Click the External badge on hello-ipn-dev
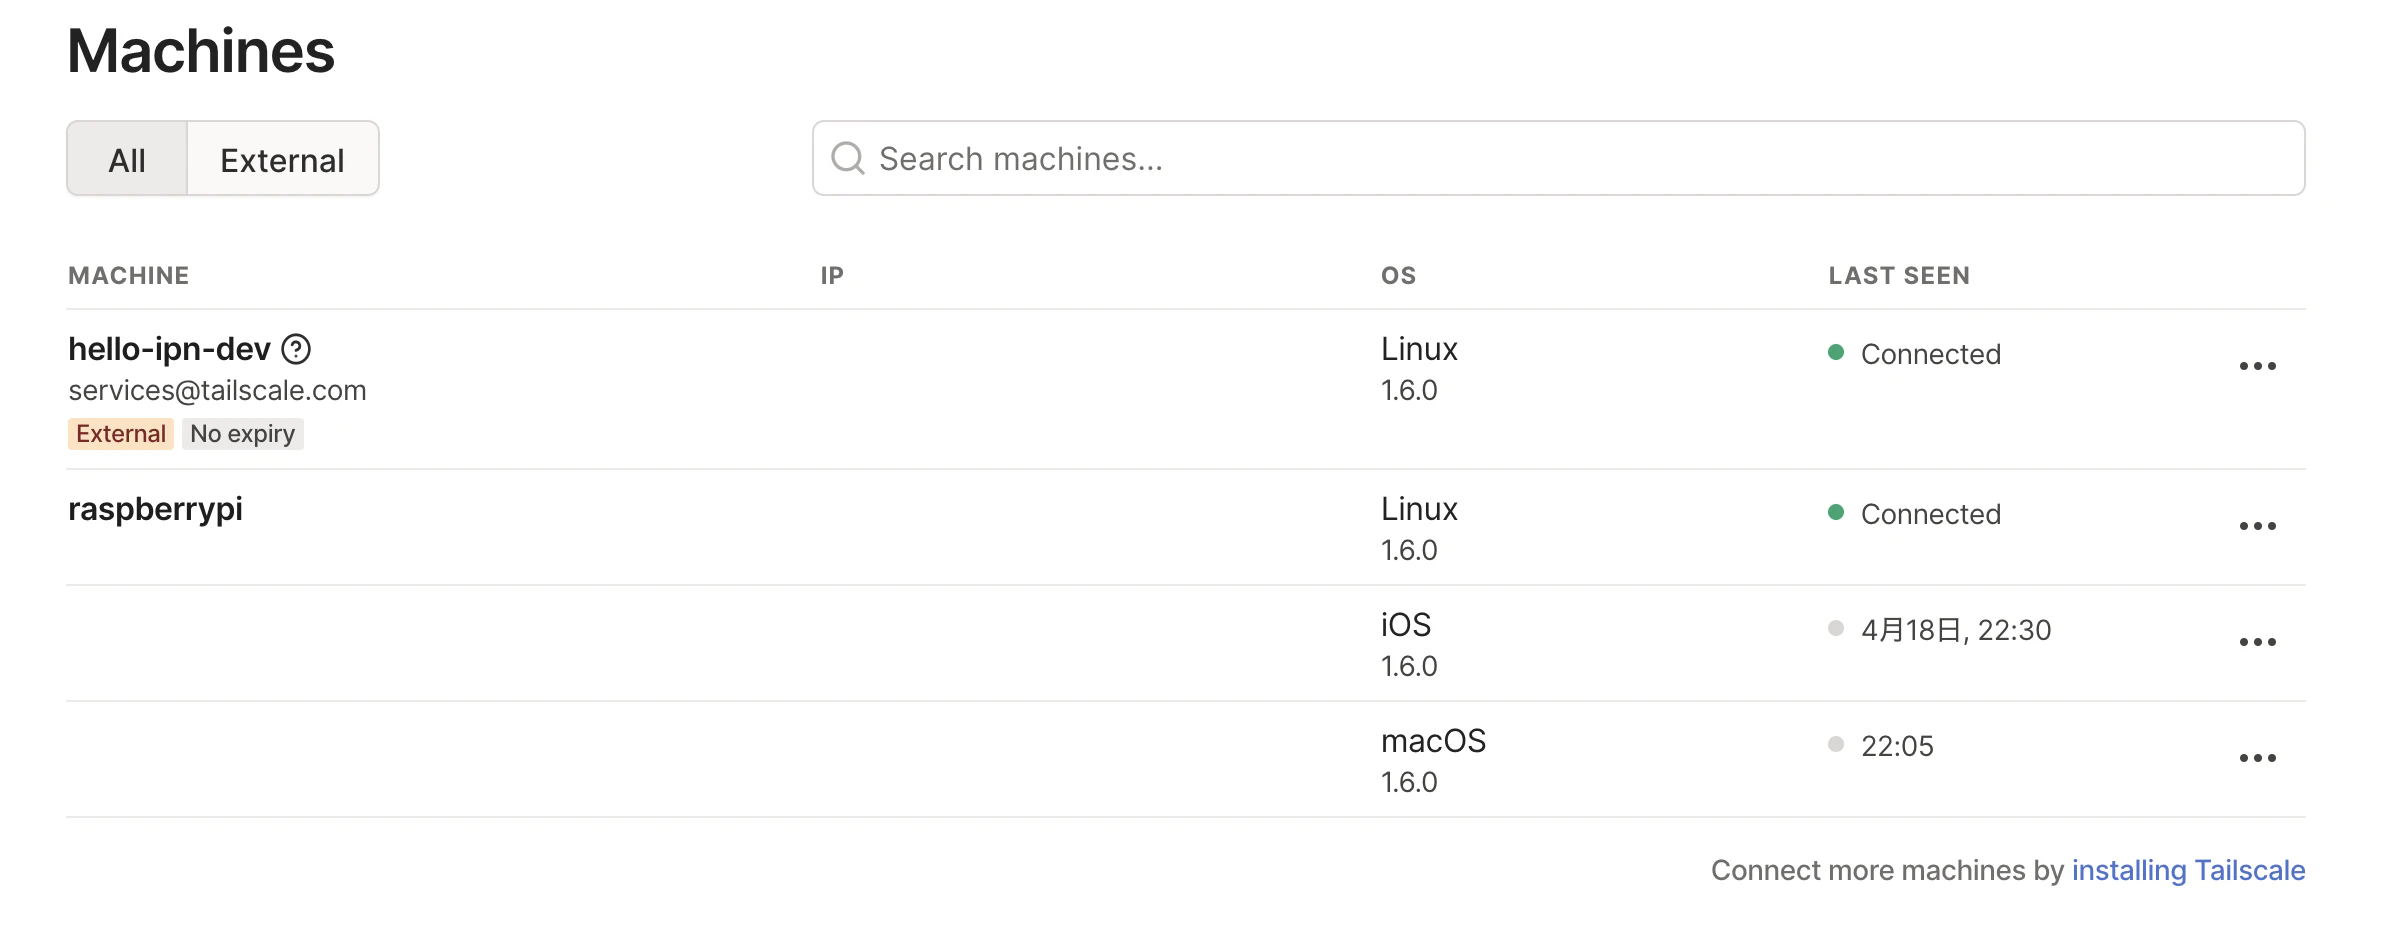This screenshot has width=2398, height=926. coord(121,434)
